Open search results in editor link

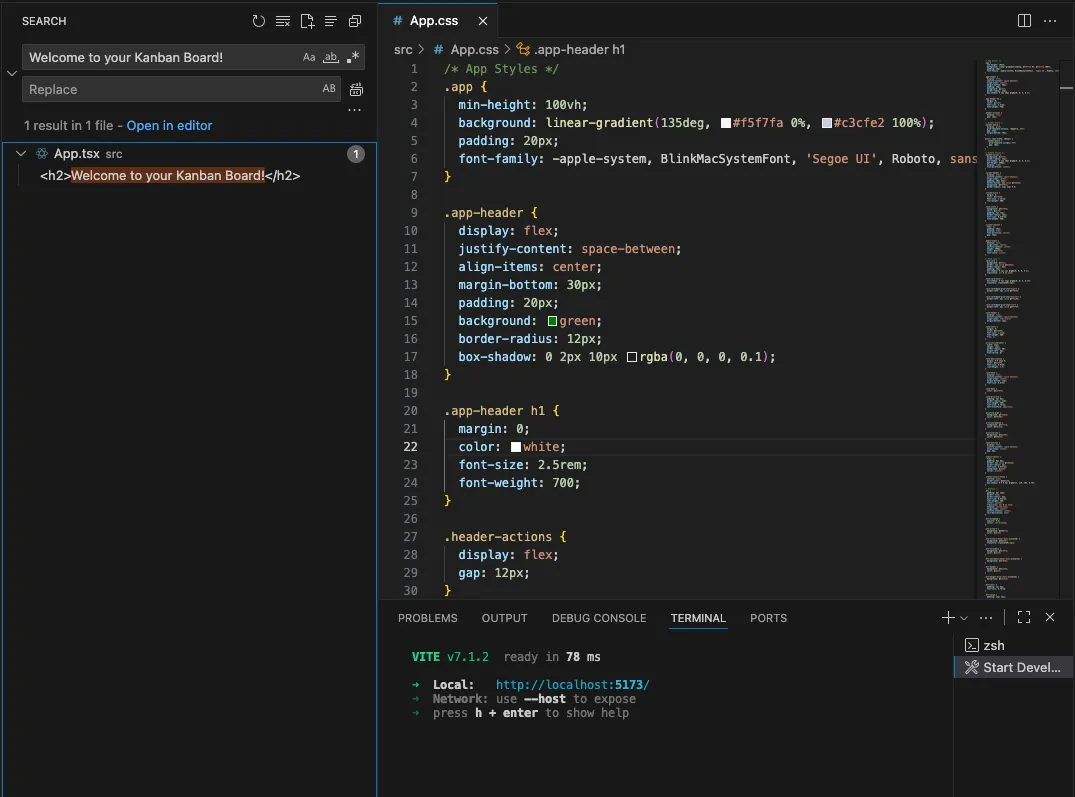(169, 125)
